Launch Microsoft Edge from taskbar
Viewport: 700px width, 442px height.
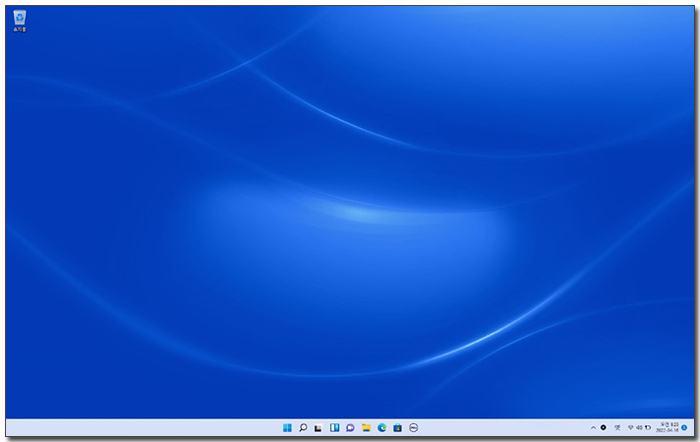(x=382, y=428)
